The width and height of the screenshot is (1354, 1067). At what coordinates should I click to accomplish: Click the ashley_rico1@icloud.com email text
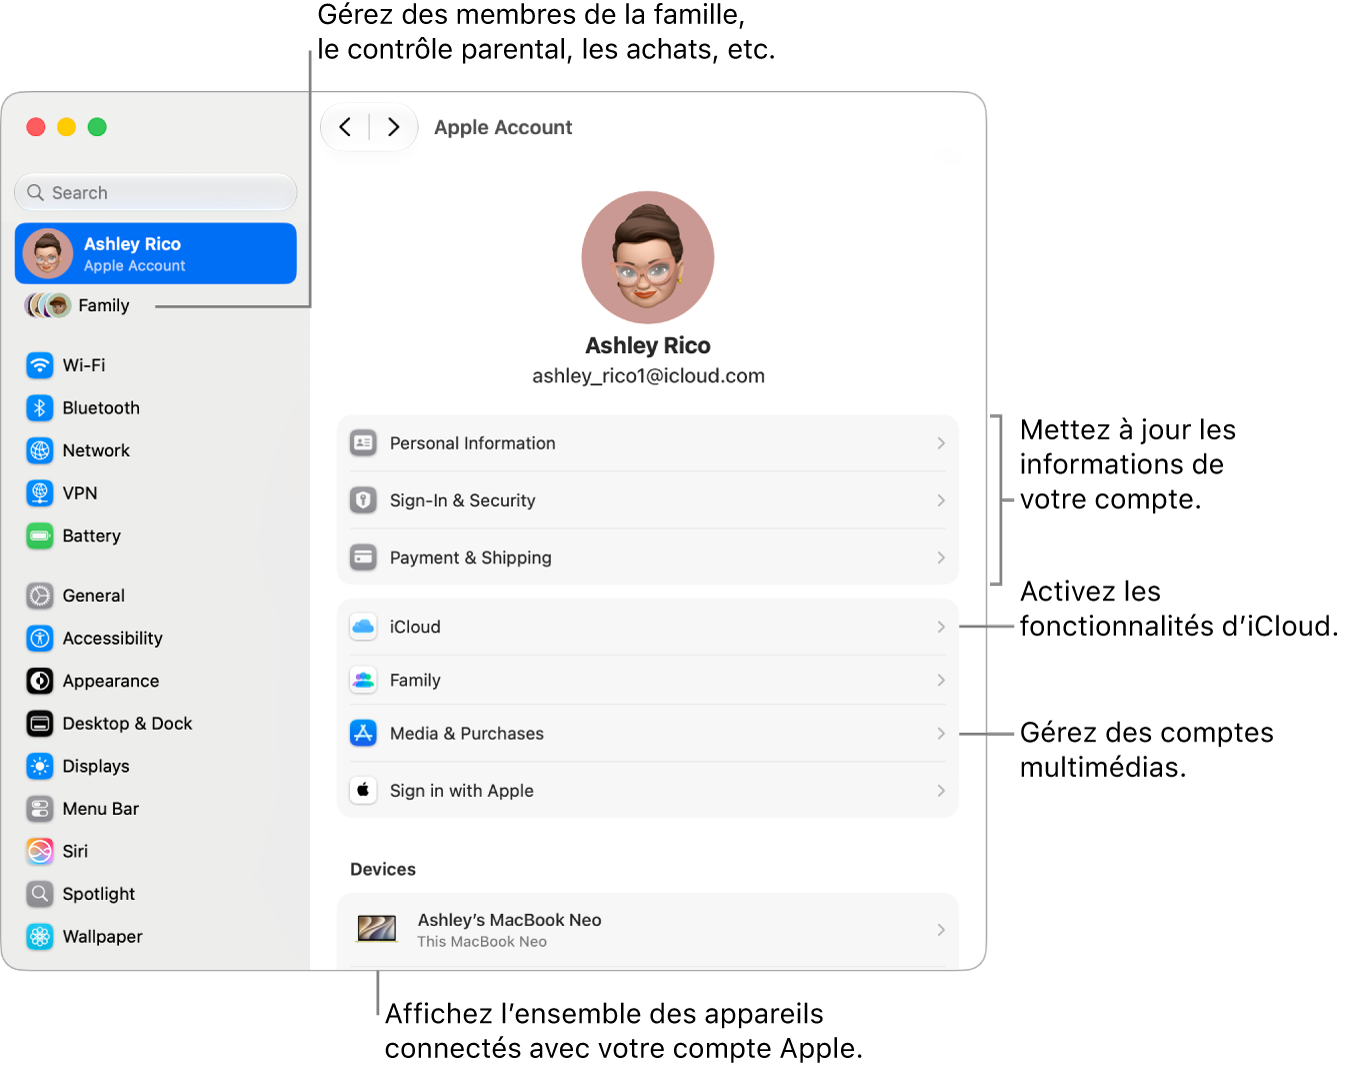pos(648,376)
